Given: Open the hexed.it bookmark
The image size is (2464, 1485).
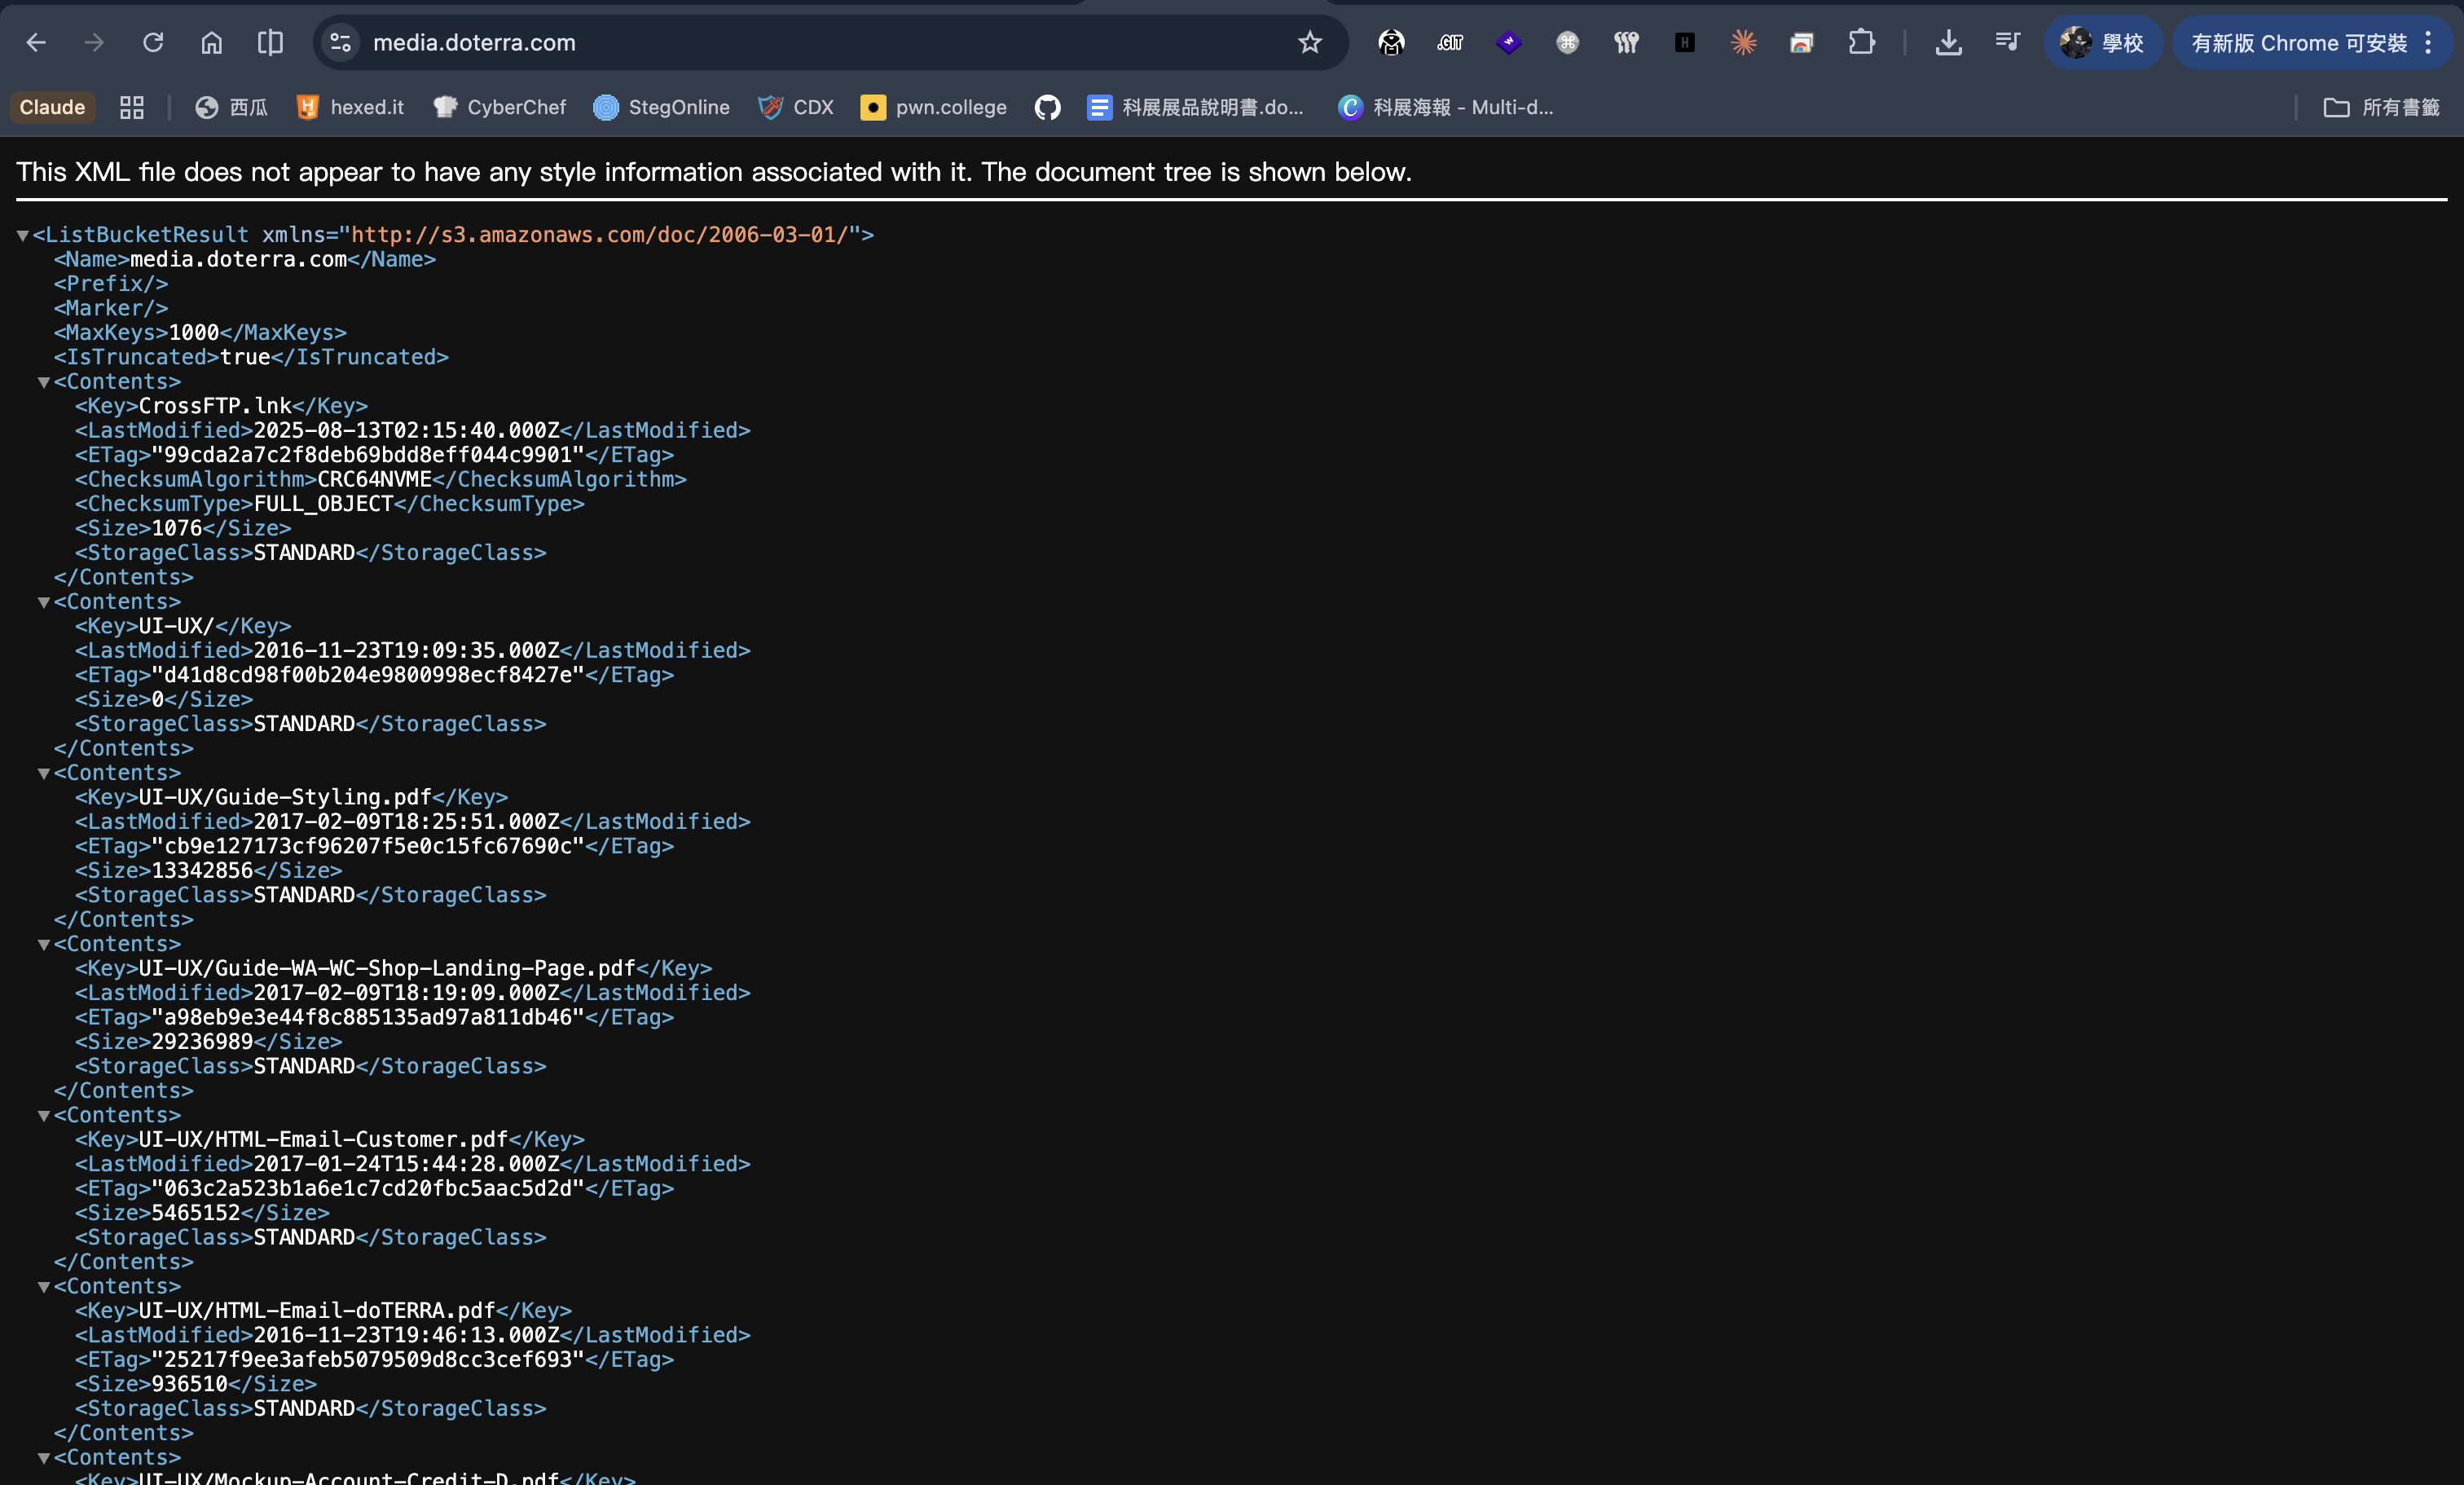Looking at the screenshot, I should [351, 107].
